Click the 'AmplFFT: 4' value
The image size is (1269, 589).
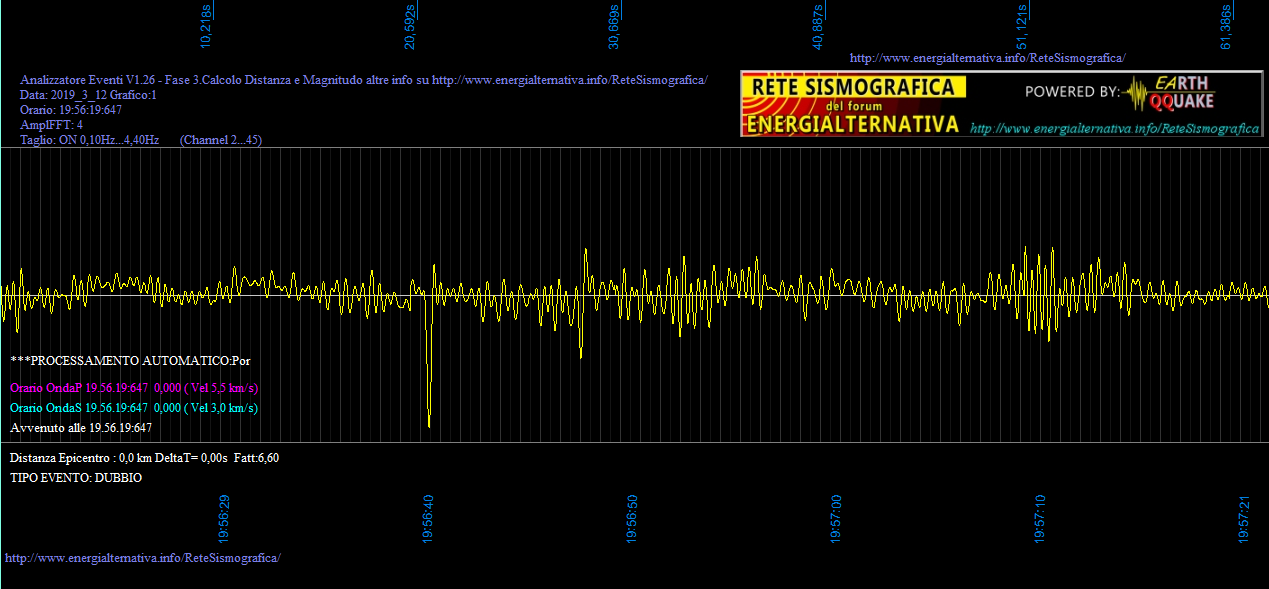[x=51, y=125]
